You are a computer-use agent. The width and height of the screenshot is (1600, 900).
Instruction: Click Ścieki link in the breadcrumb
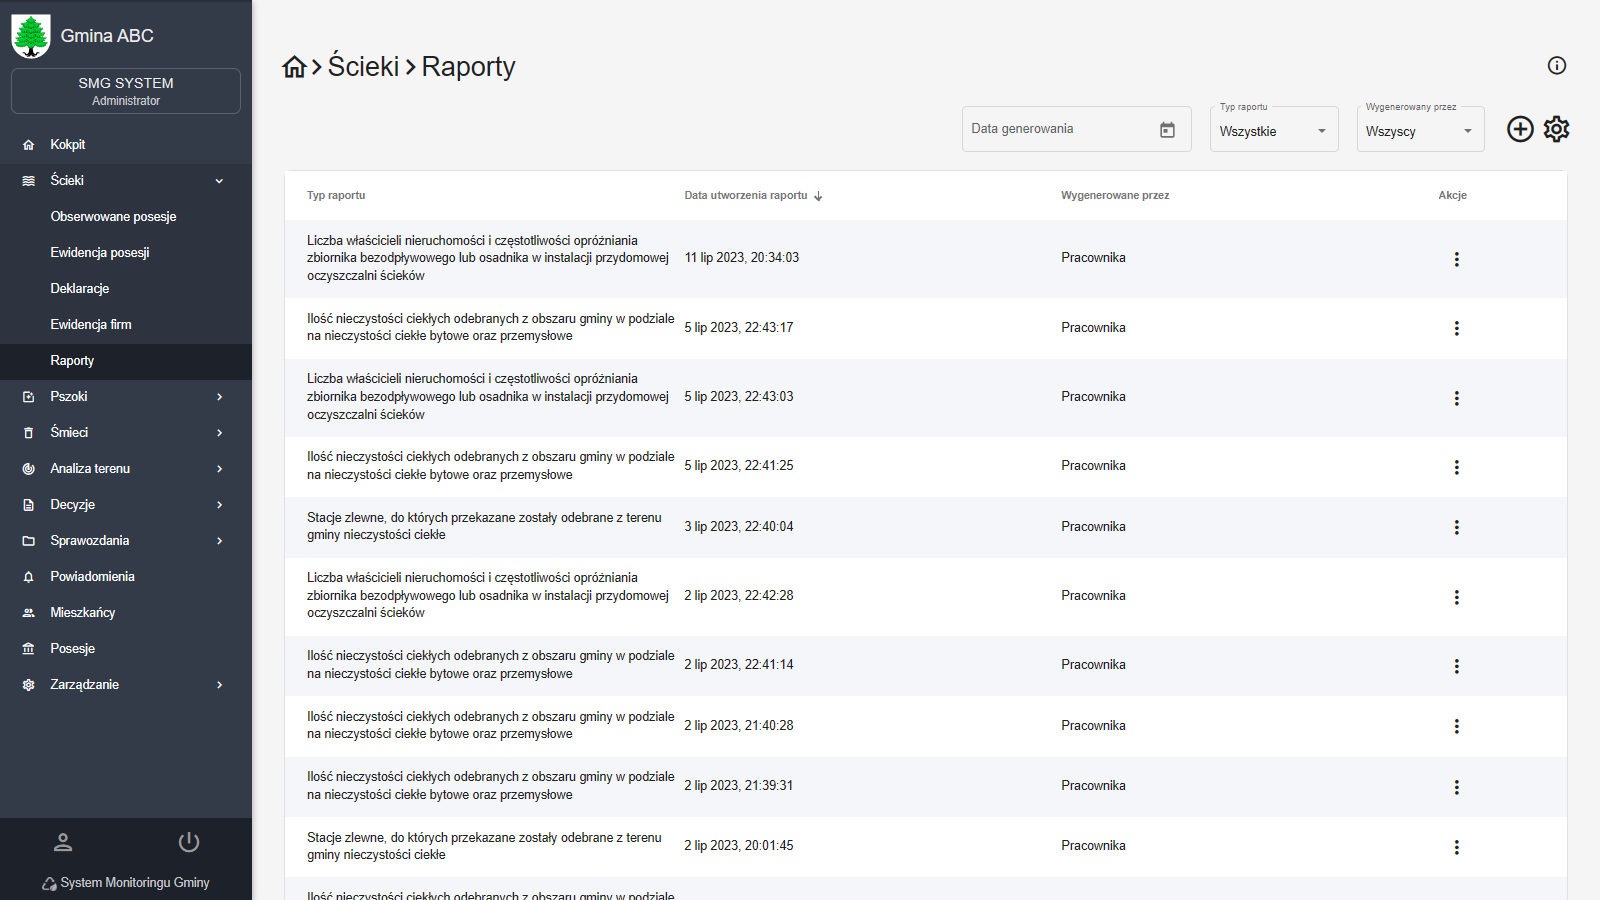coord(363,67)
